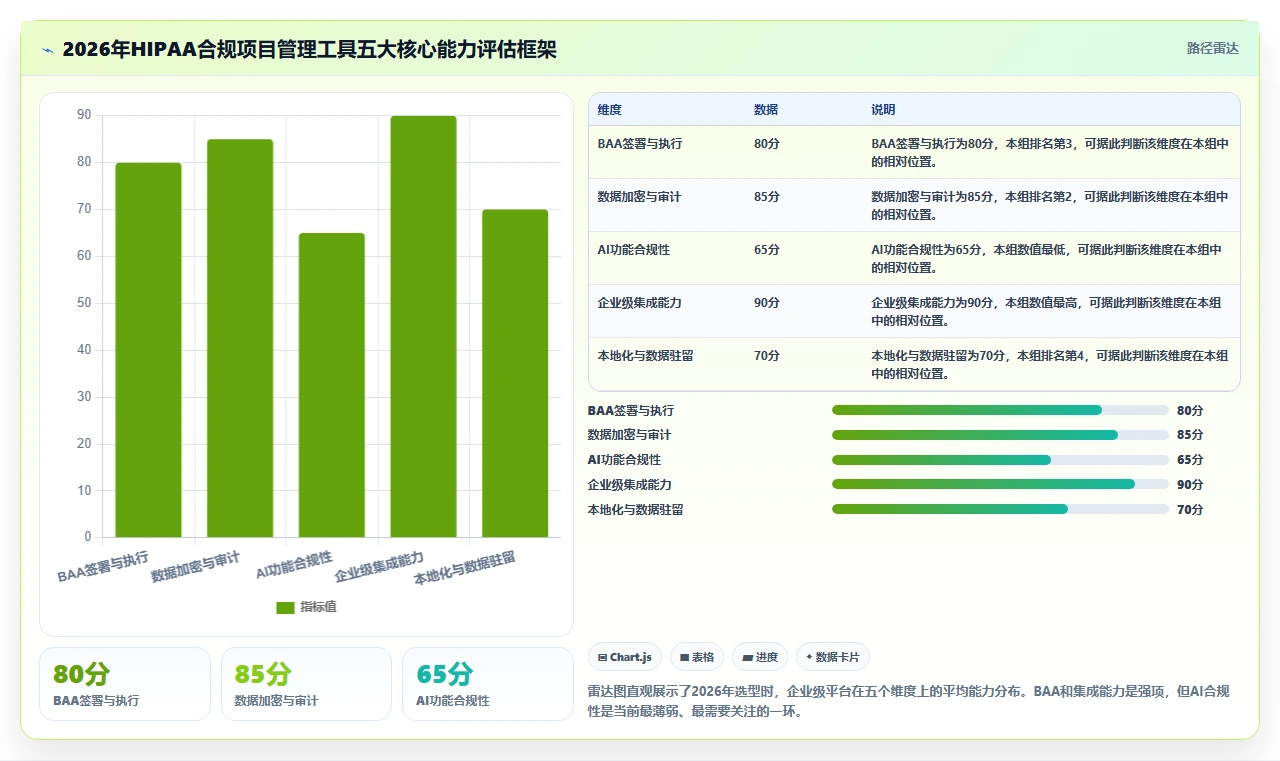
Task: Toggle the 指标值 legend swatch
Action: [285, 607]
